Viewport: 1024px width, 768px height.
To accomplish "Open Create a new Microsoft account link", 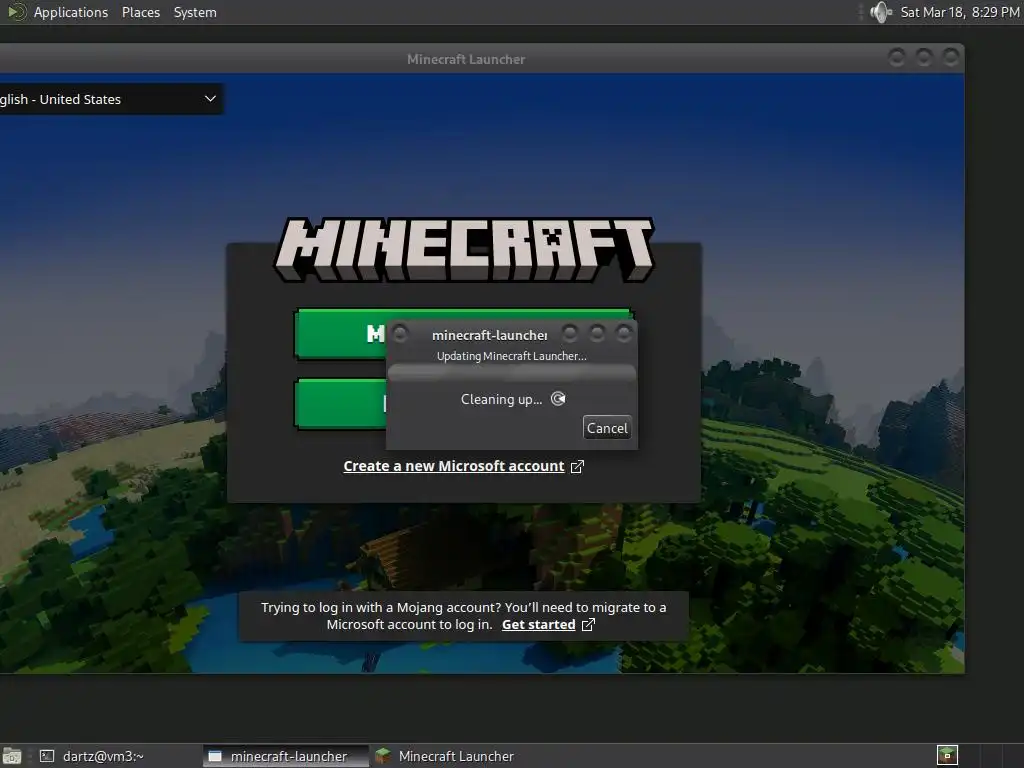I will [x=453, y=466].
